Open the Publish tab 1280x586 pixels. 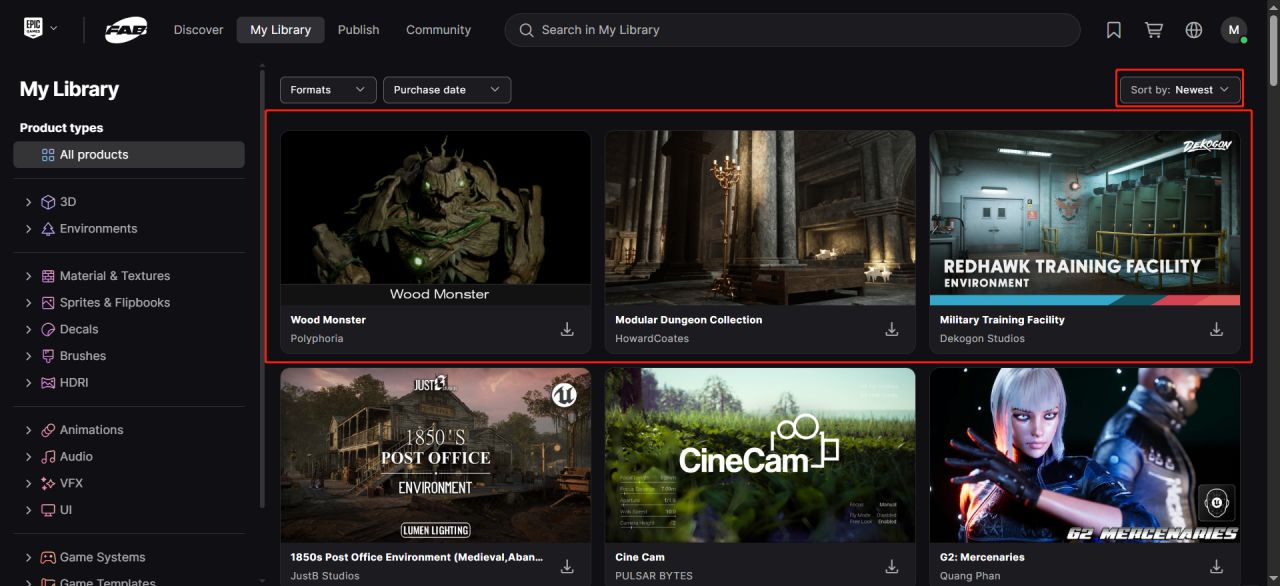click(x=358, y=30)
